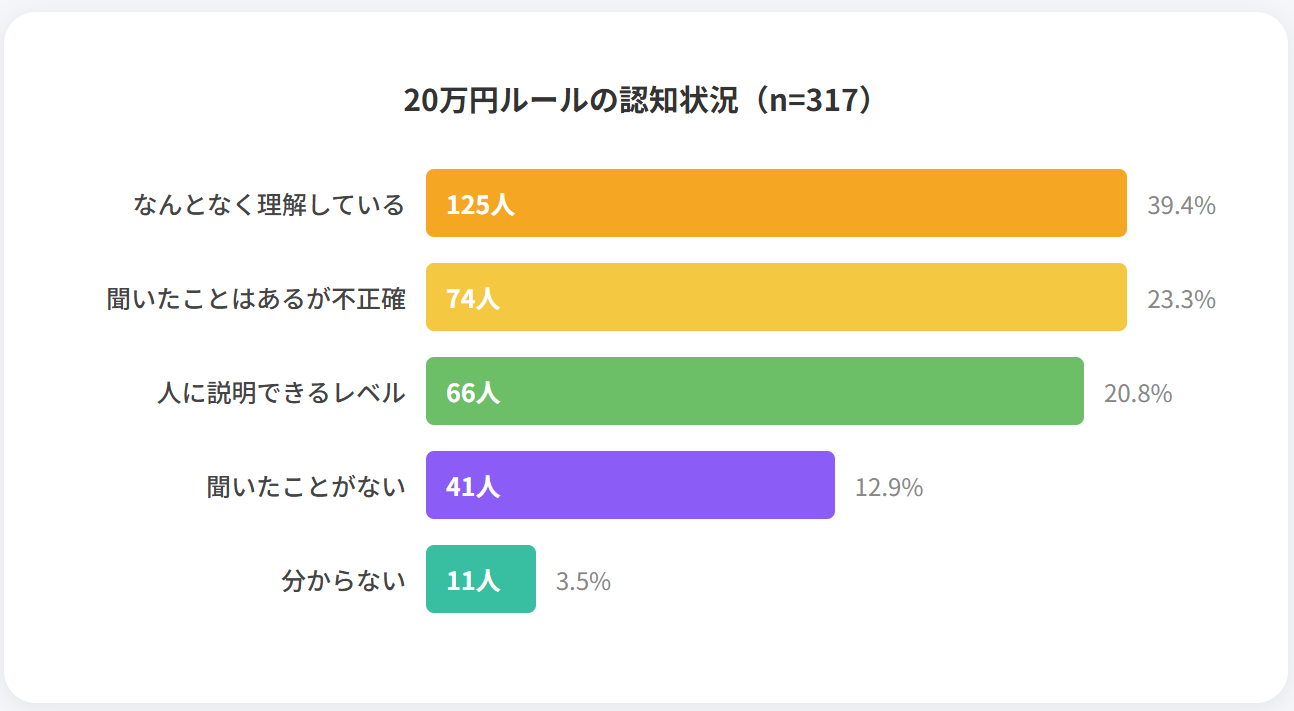
Task: Select the "聞いたことはあるが不正確" category label
Action: point(256,299)
